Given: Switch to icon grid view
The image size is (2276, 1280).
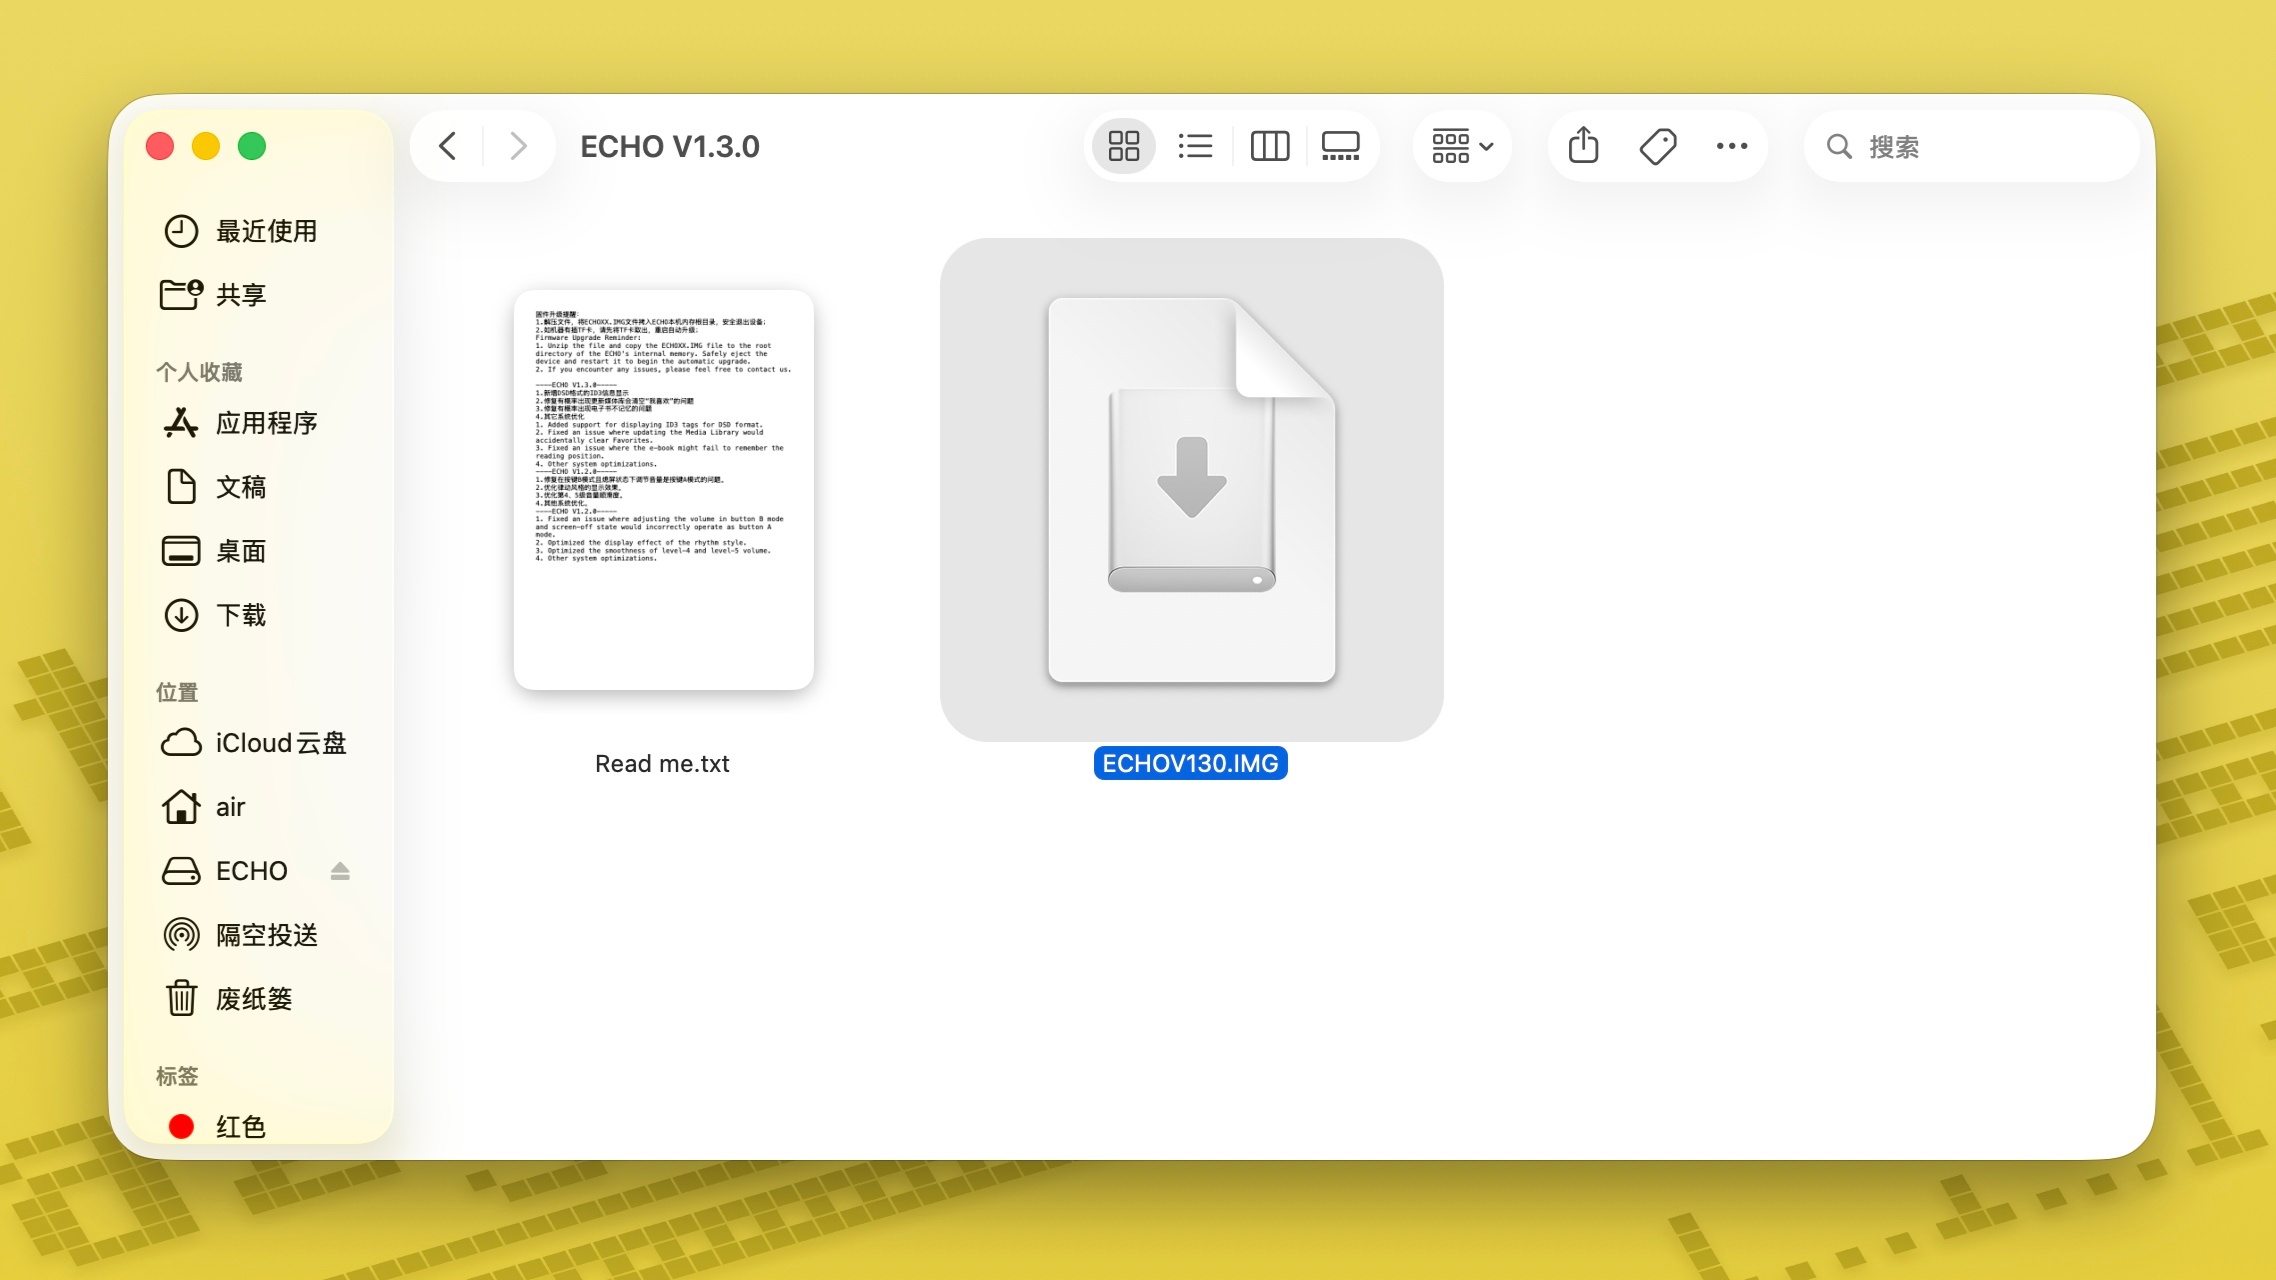Looking at the screenshot, I should (1124, 146).
